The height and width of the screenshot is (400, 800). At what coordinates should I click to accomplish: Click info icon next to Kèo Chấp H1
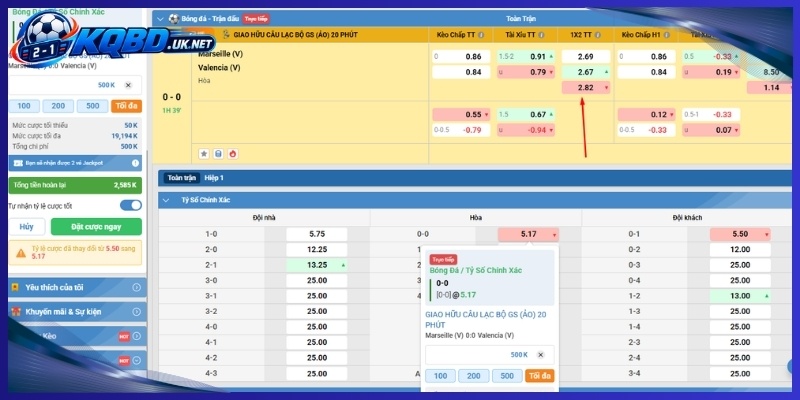[x=666, y=35]
